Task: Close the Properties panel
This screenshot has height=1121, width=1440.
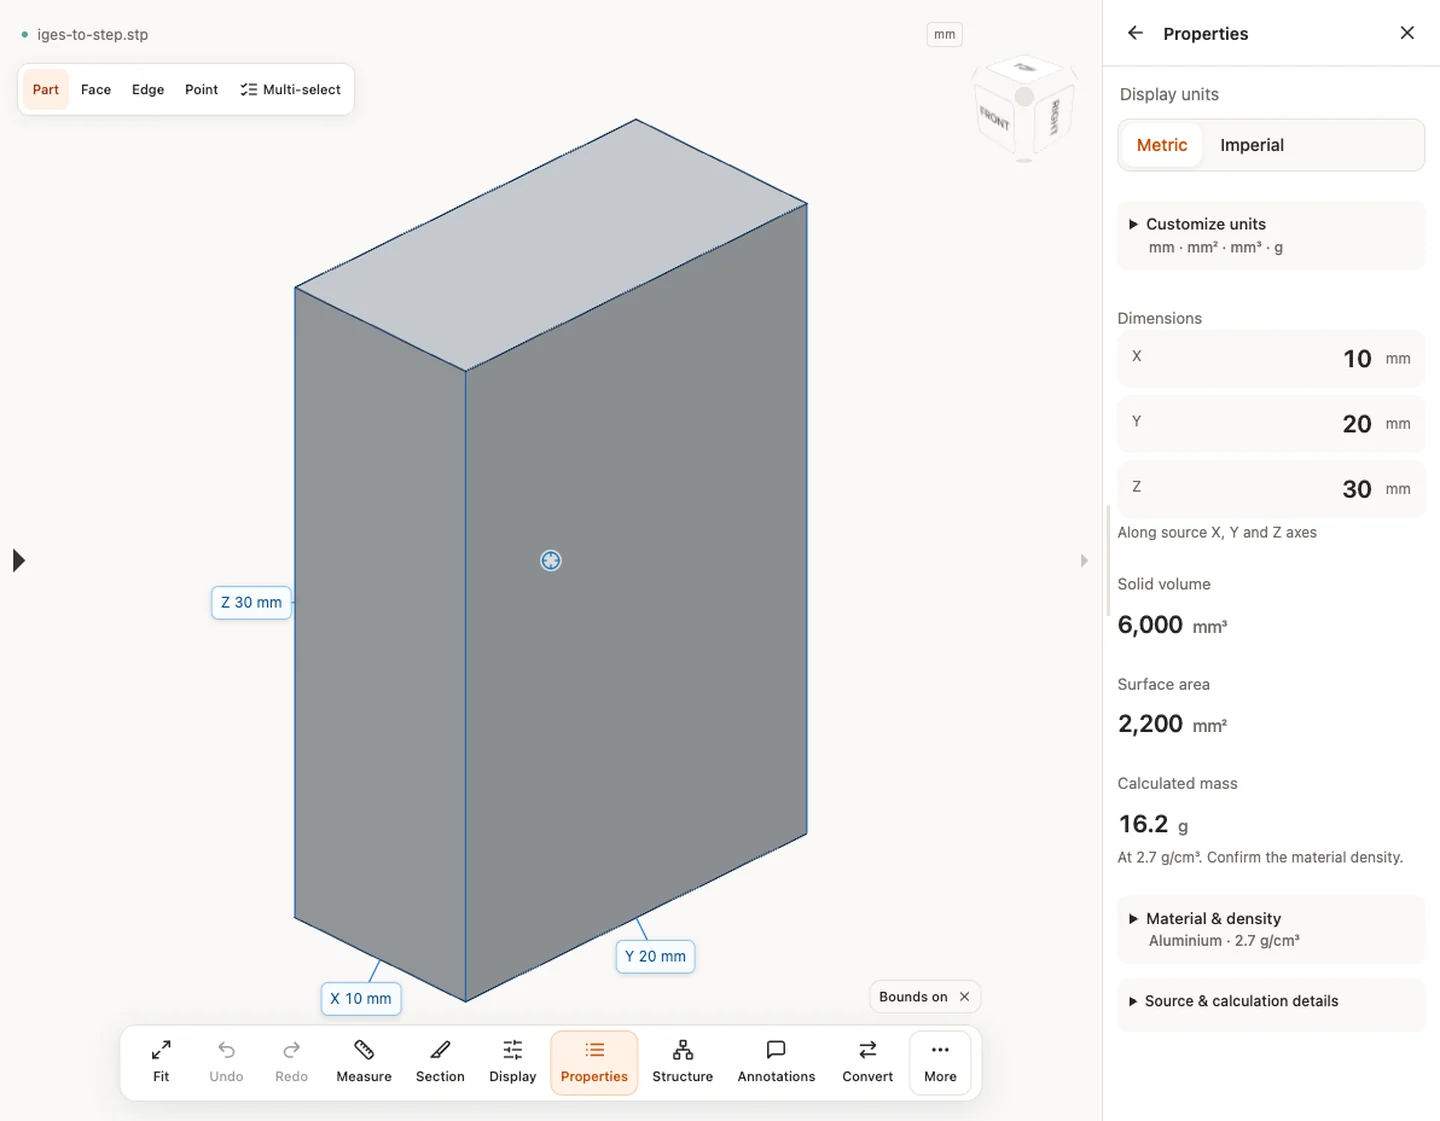Action: [1407, 33]
